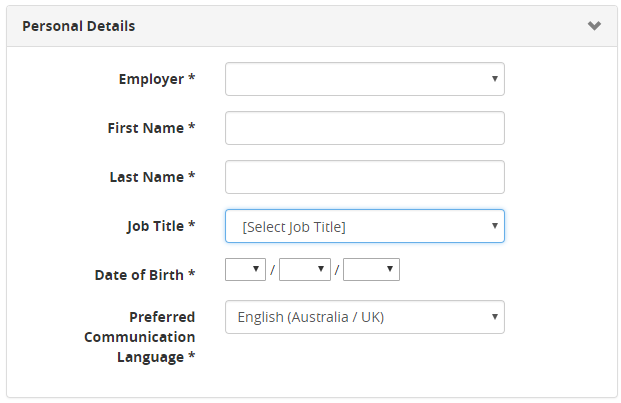Click the Personal Details header title
621x403 pixels.
tap(78, 26)
